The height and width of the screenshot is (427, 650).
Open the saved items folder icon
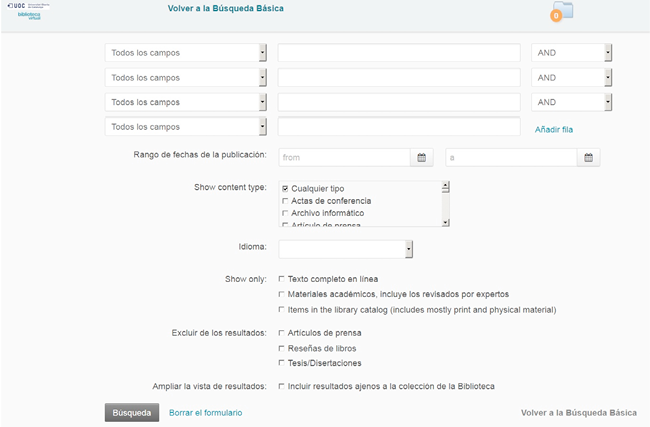(562, 13)
